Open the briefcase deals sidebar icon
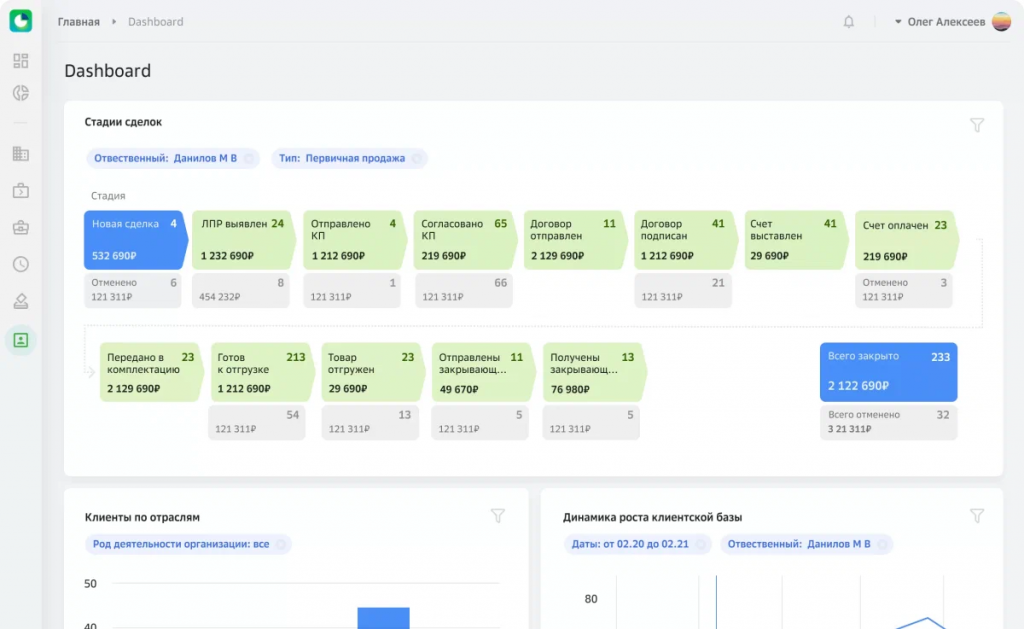1024x629 pixels. pyautogui.click(x=21, y=191)
